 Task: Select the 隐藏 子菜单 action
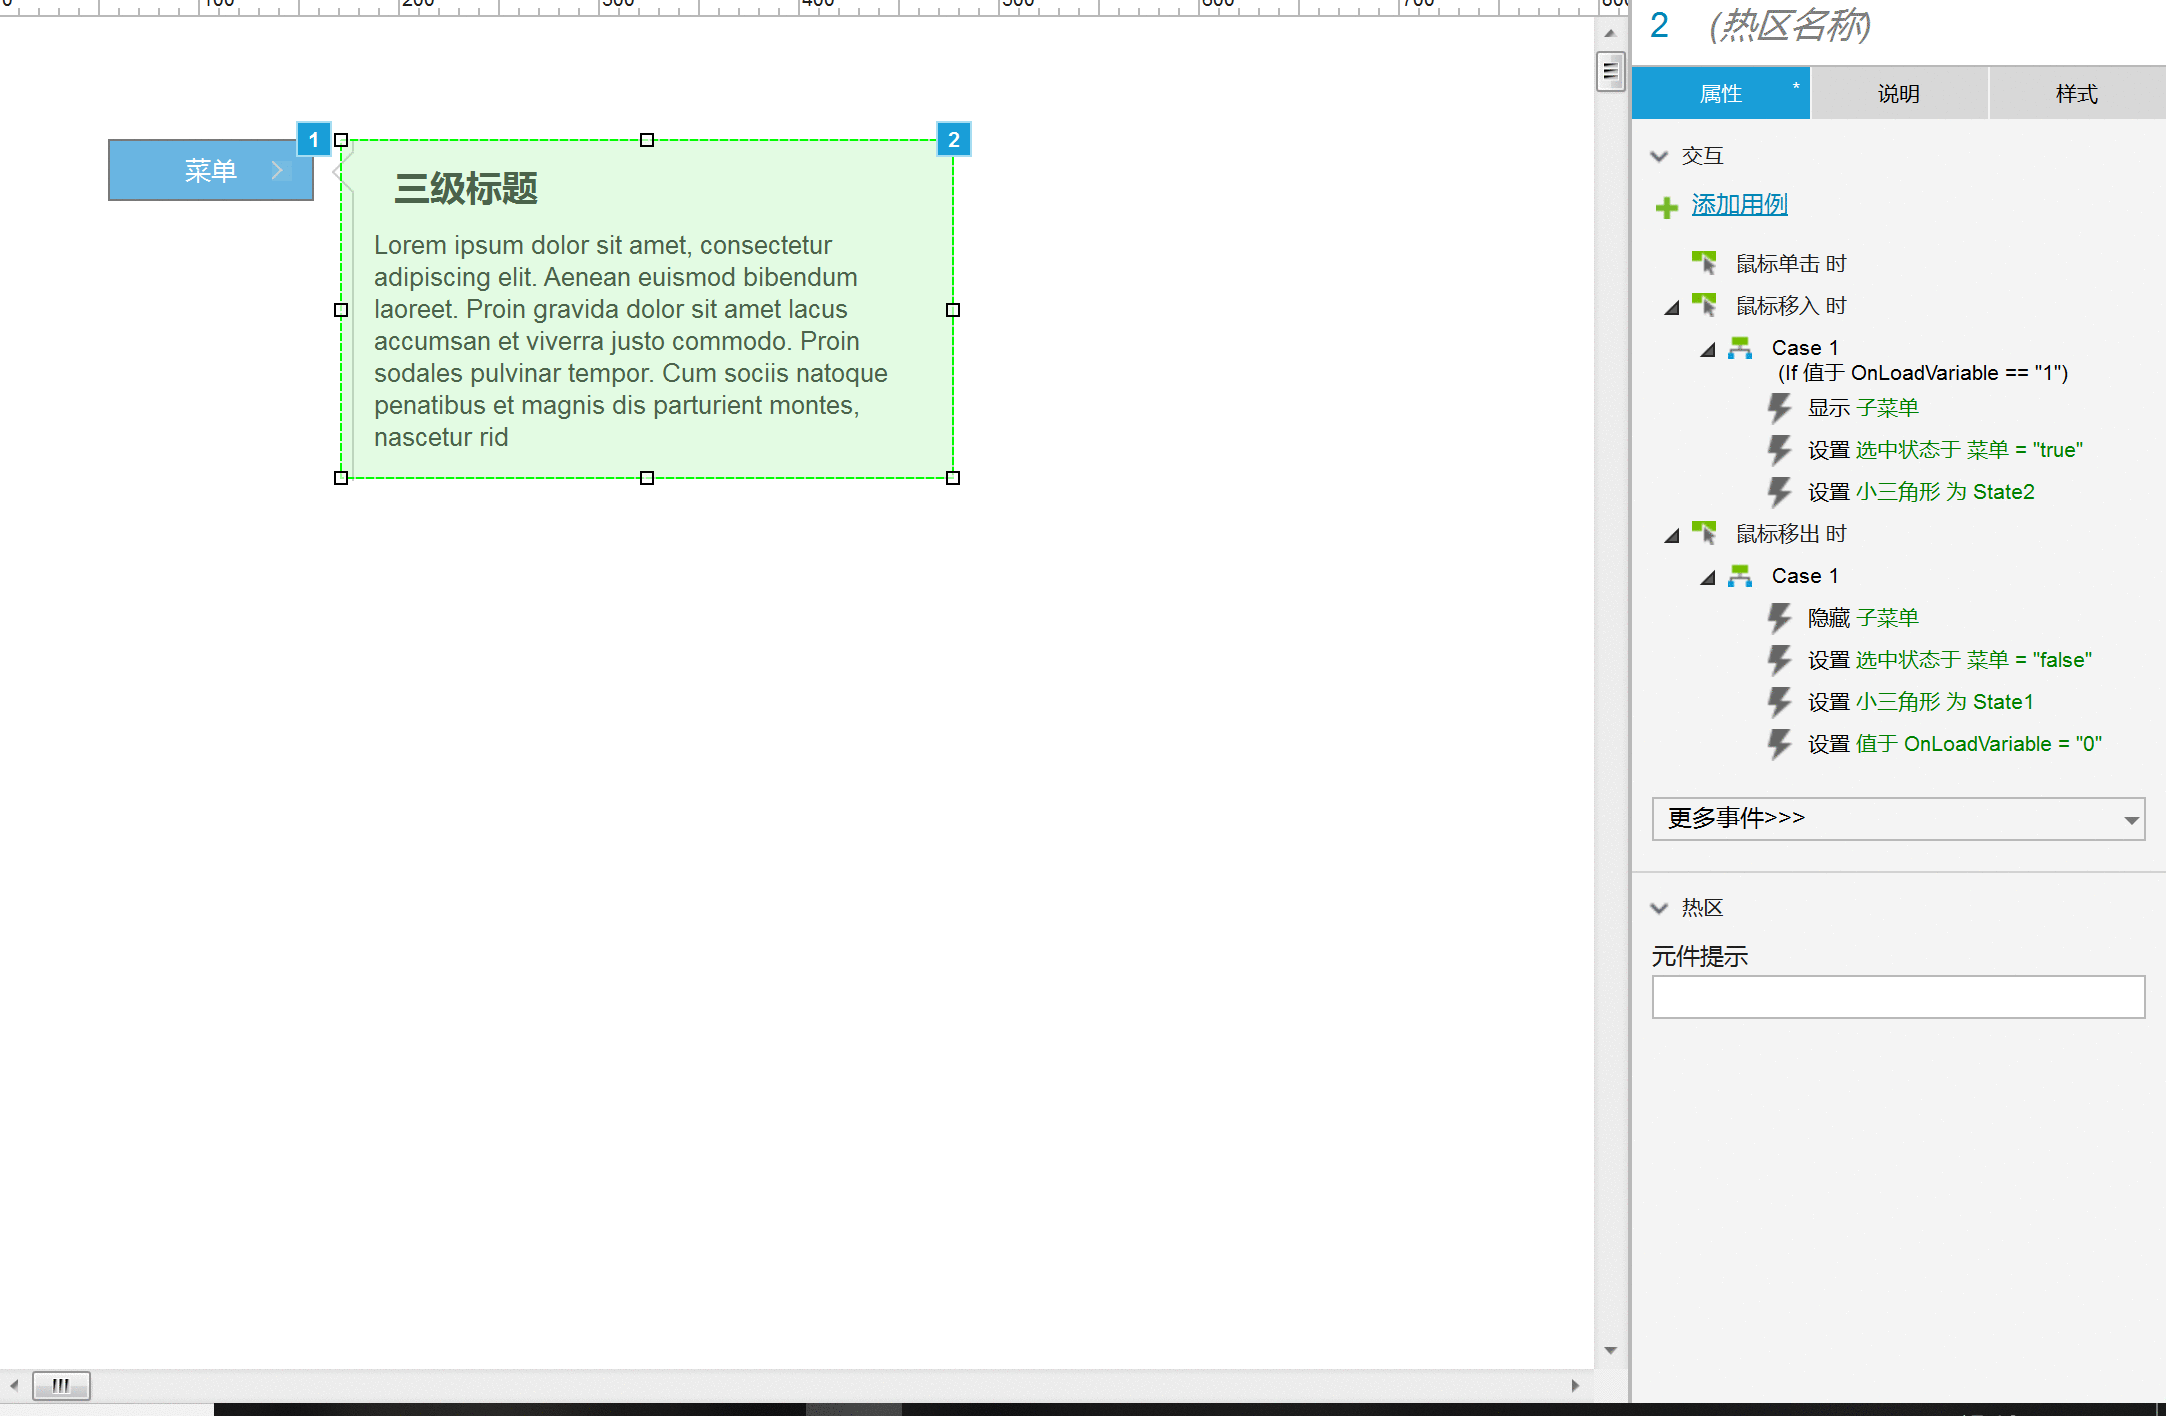click(1863, 618)
